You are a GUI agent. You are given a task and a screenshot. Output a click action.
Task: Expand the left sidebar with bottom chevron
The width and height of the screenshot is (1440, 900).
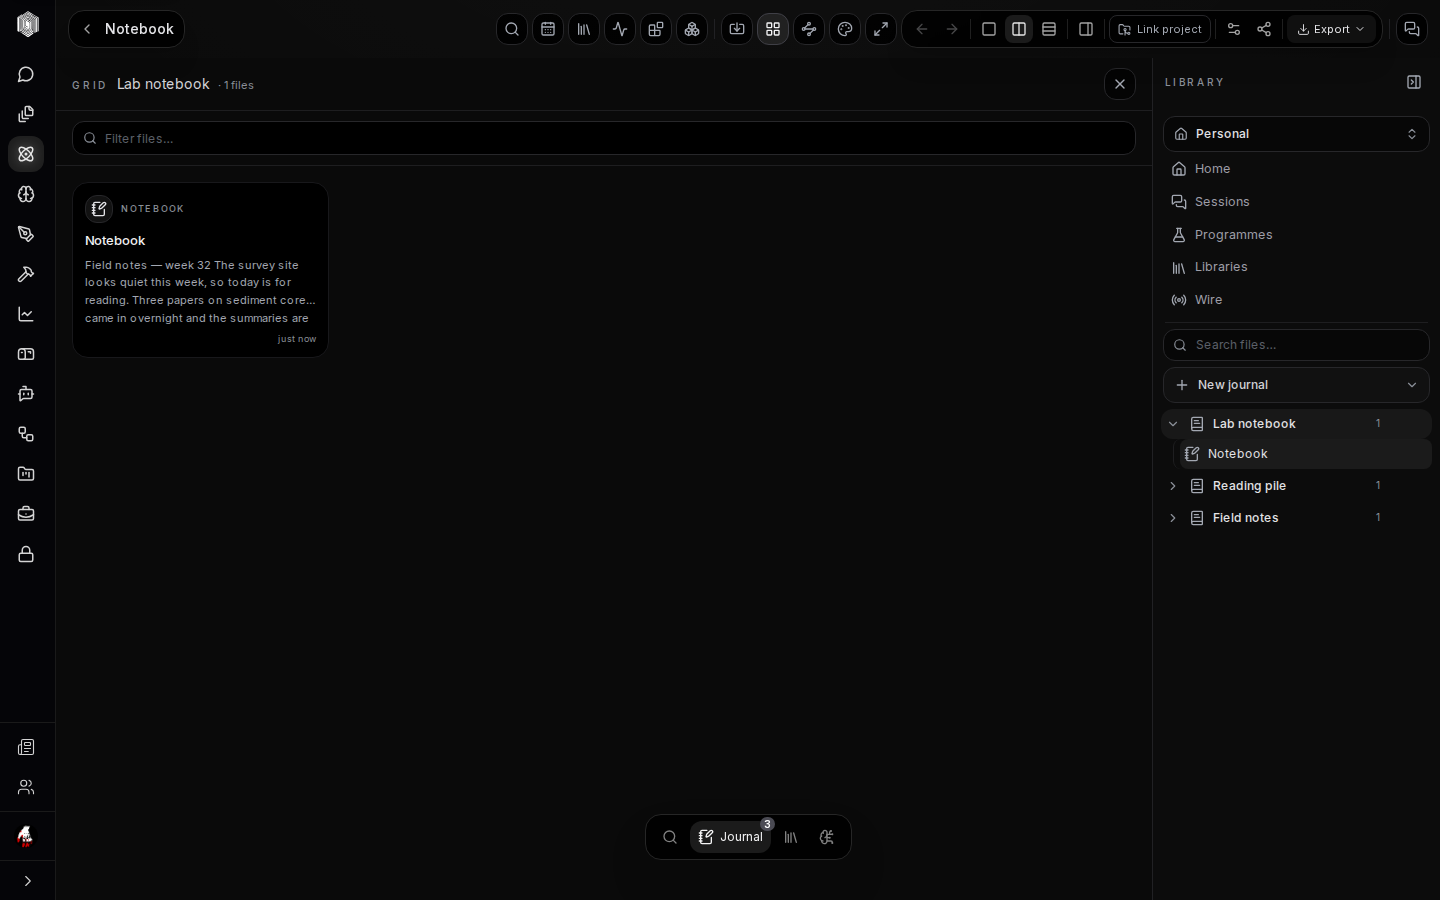tap(27, 881)
